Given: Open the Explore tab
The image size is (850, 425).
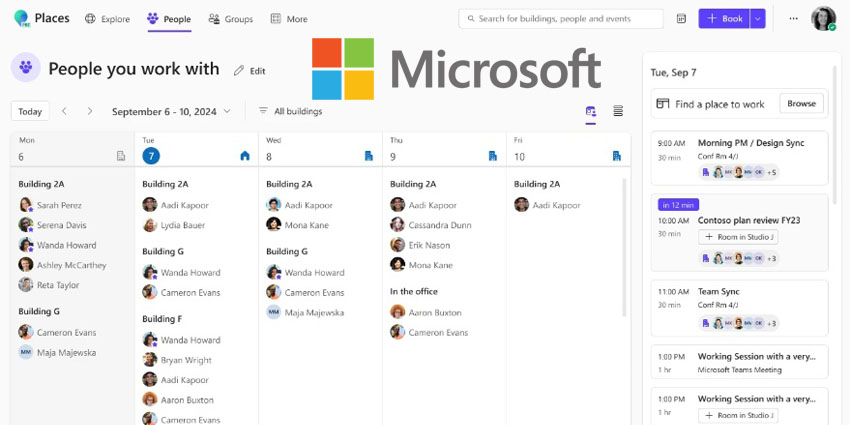Looking at the screenshot, I should [107, 19].
